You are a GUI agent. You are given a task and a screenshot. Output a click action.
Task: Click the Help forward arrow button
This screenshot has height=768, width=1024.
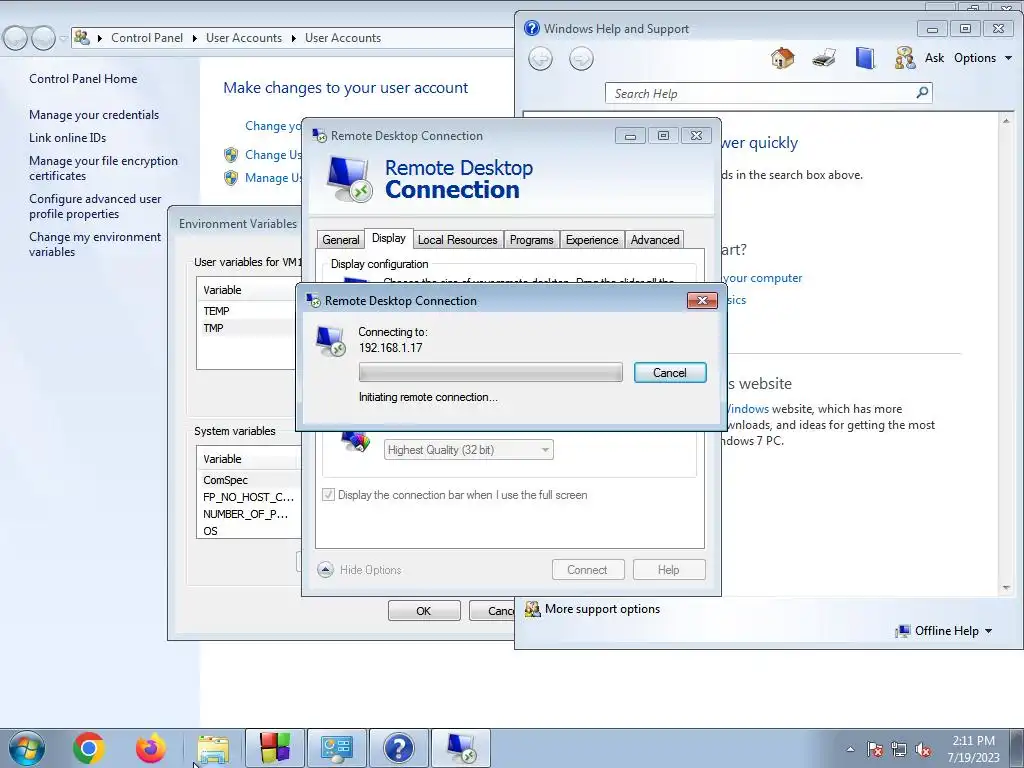point(581,59)
